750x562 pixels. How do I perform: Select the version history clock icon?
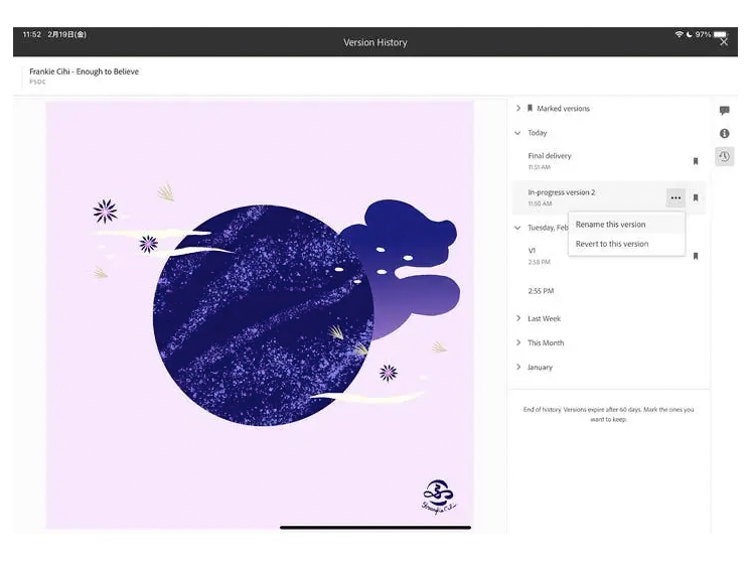click(x=724, y=156)
